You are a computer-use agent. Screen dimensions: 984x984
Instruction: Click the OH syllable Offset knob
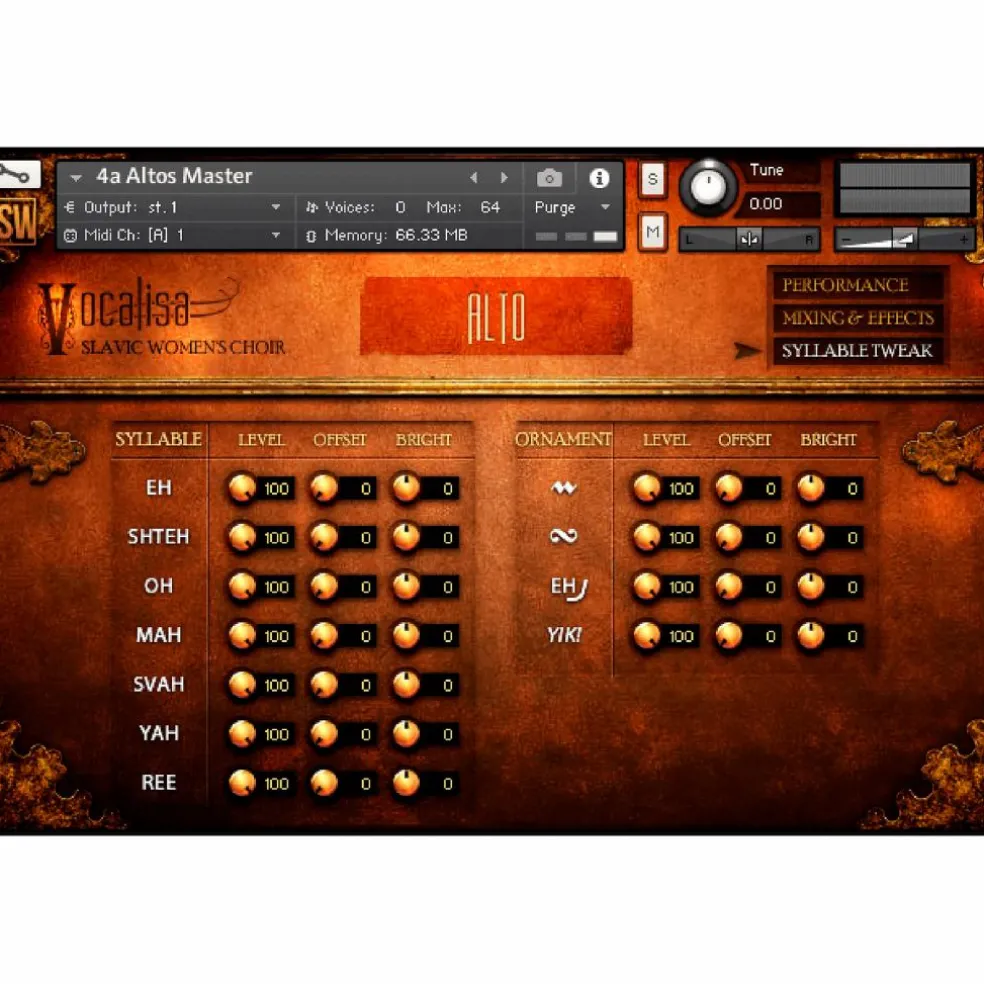coord(324,587)
